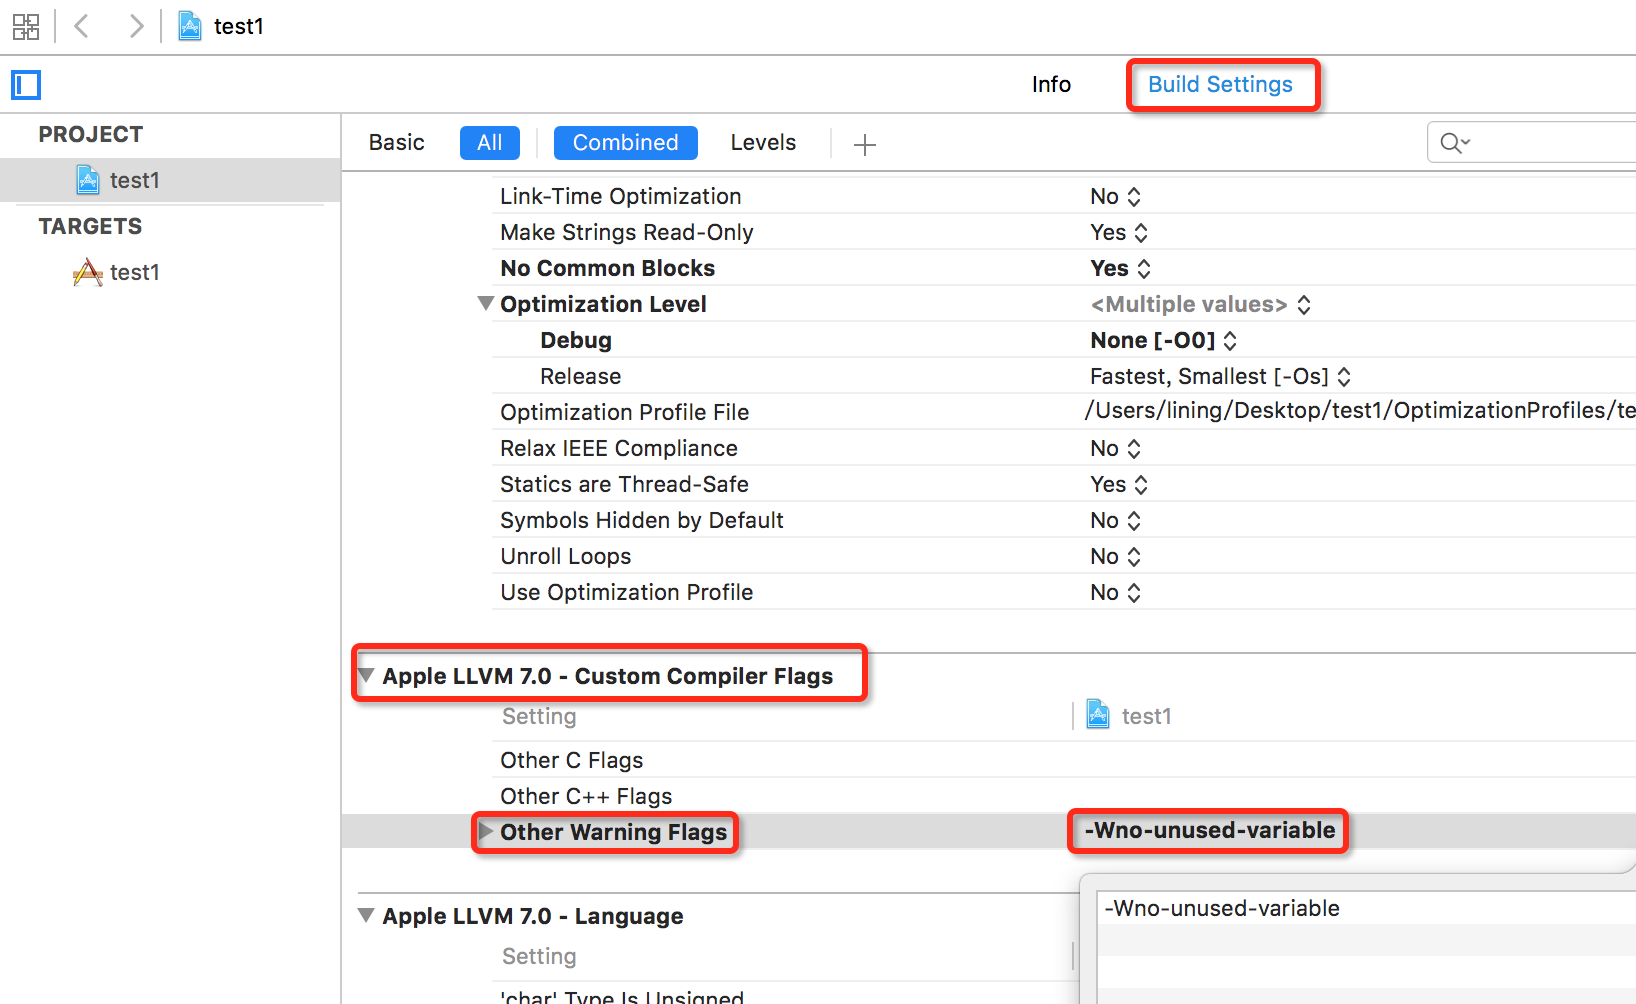Click the test1 project icon in jump bar

(x=190, y=26)
